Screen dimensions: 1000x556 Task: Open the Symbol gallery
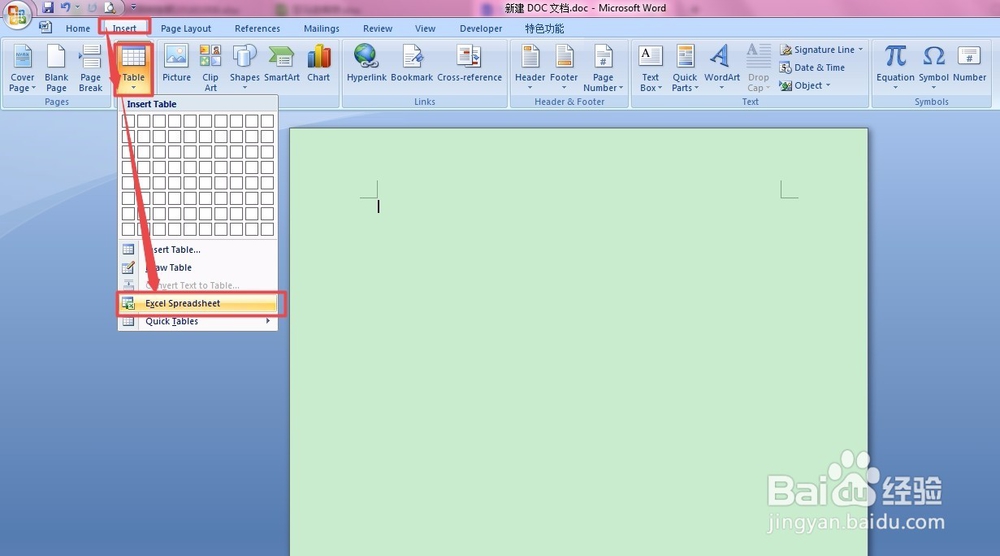(934, 67)
